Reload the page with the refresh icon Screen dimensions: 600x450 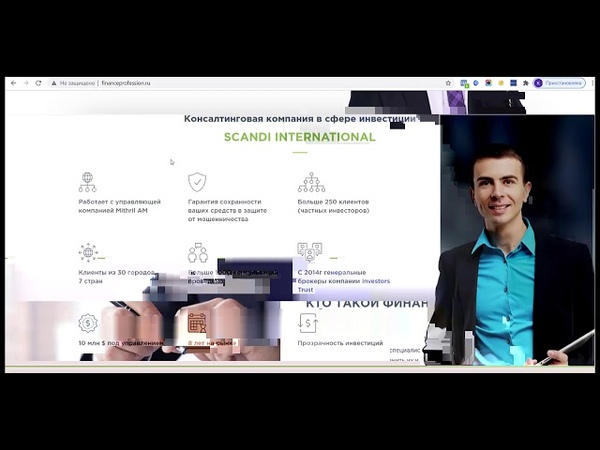point(38,83)
